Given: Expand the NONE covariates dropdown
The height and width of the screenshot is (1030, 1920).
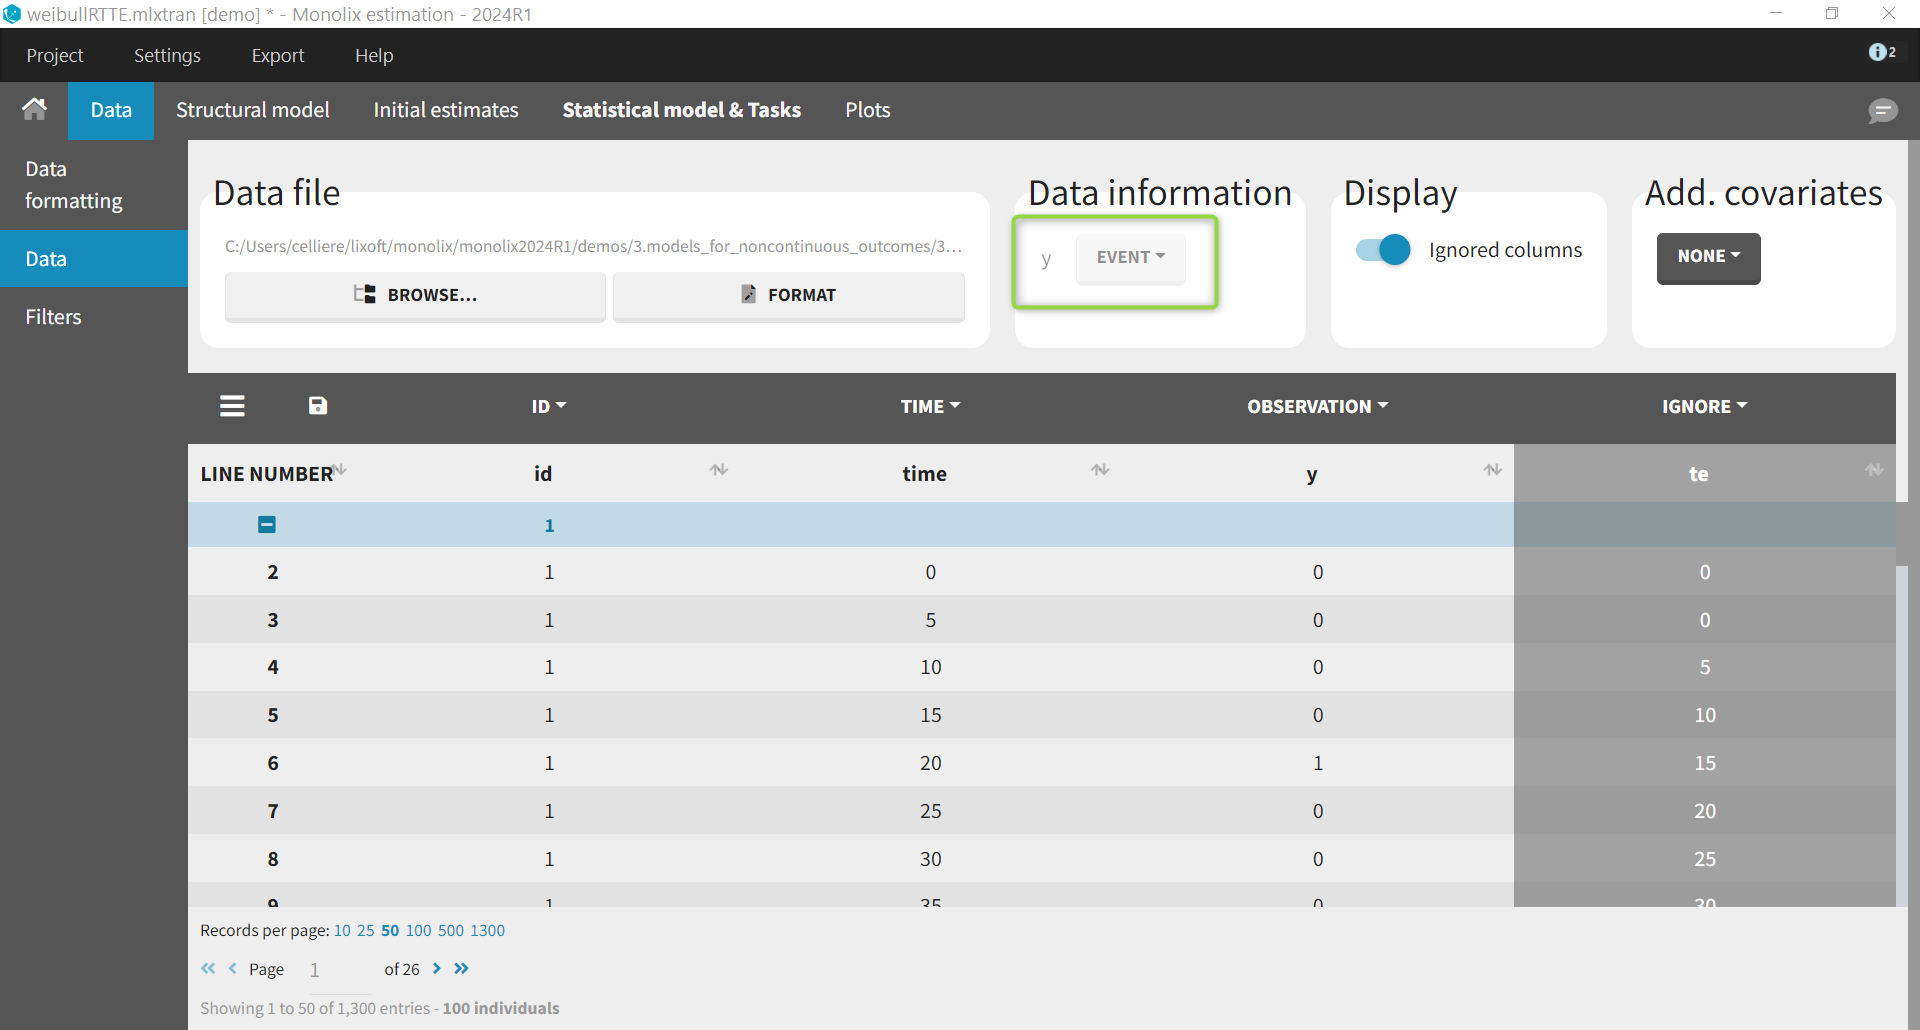Looking at the screenshot, I should pos(1708,257).
